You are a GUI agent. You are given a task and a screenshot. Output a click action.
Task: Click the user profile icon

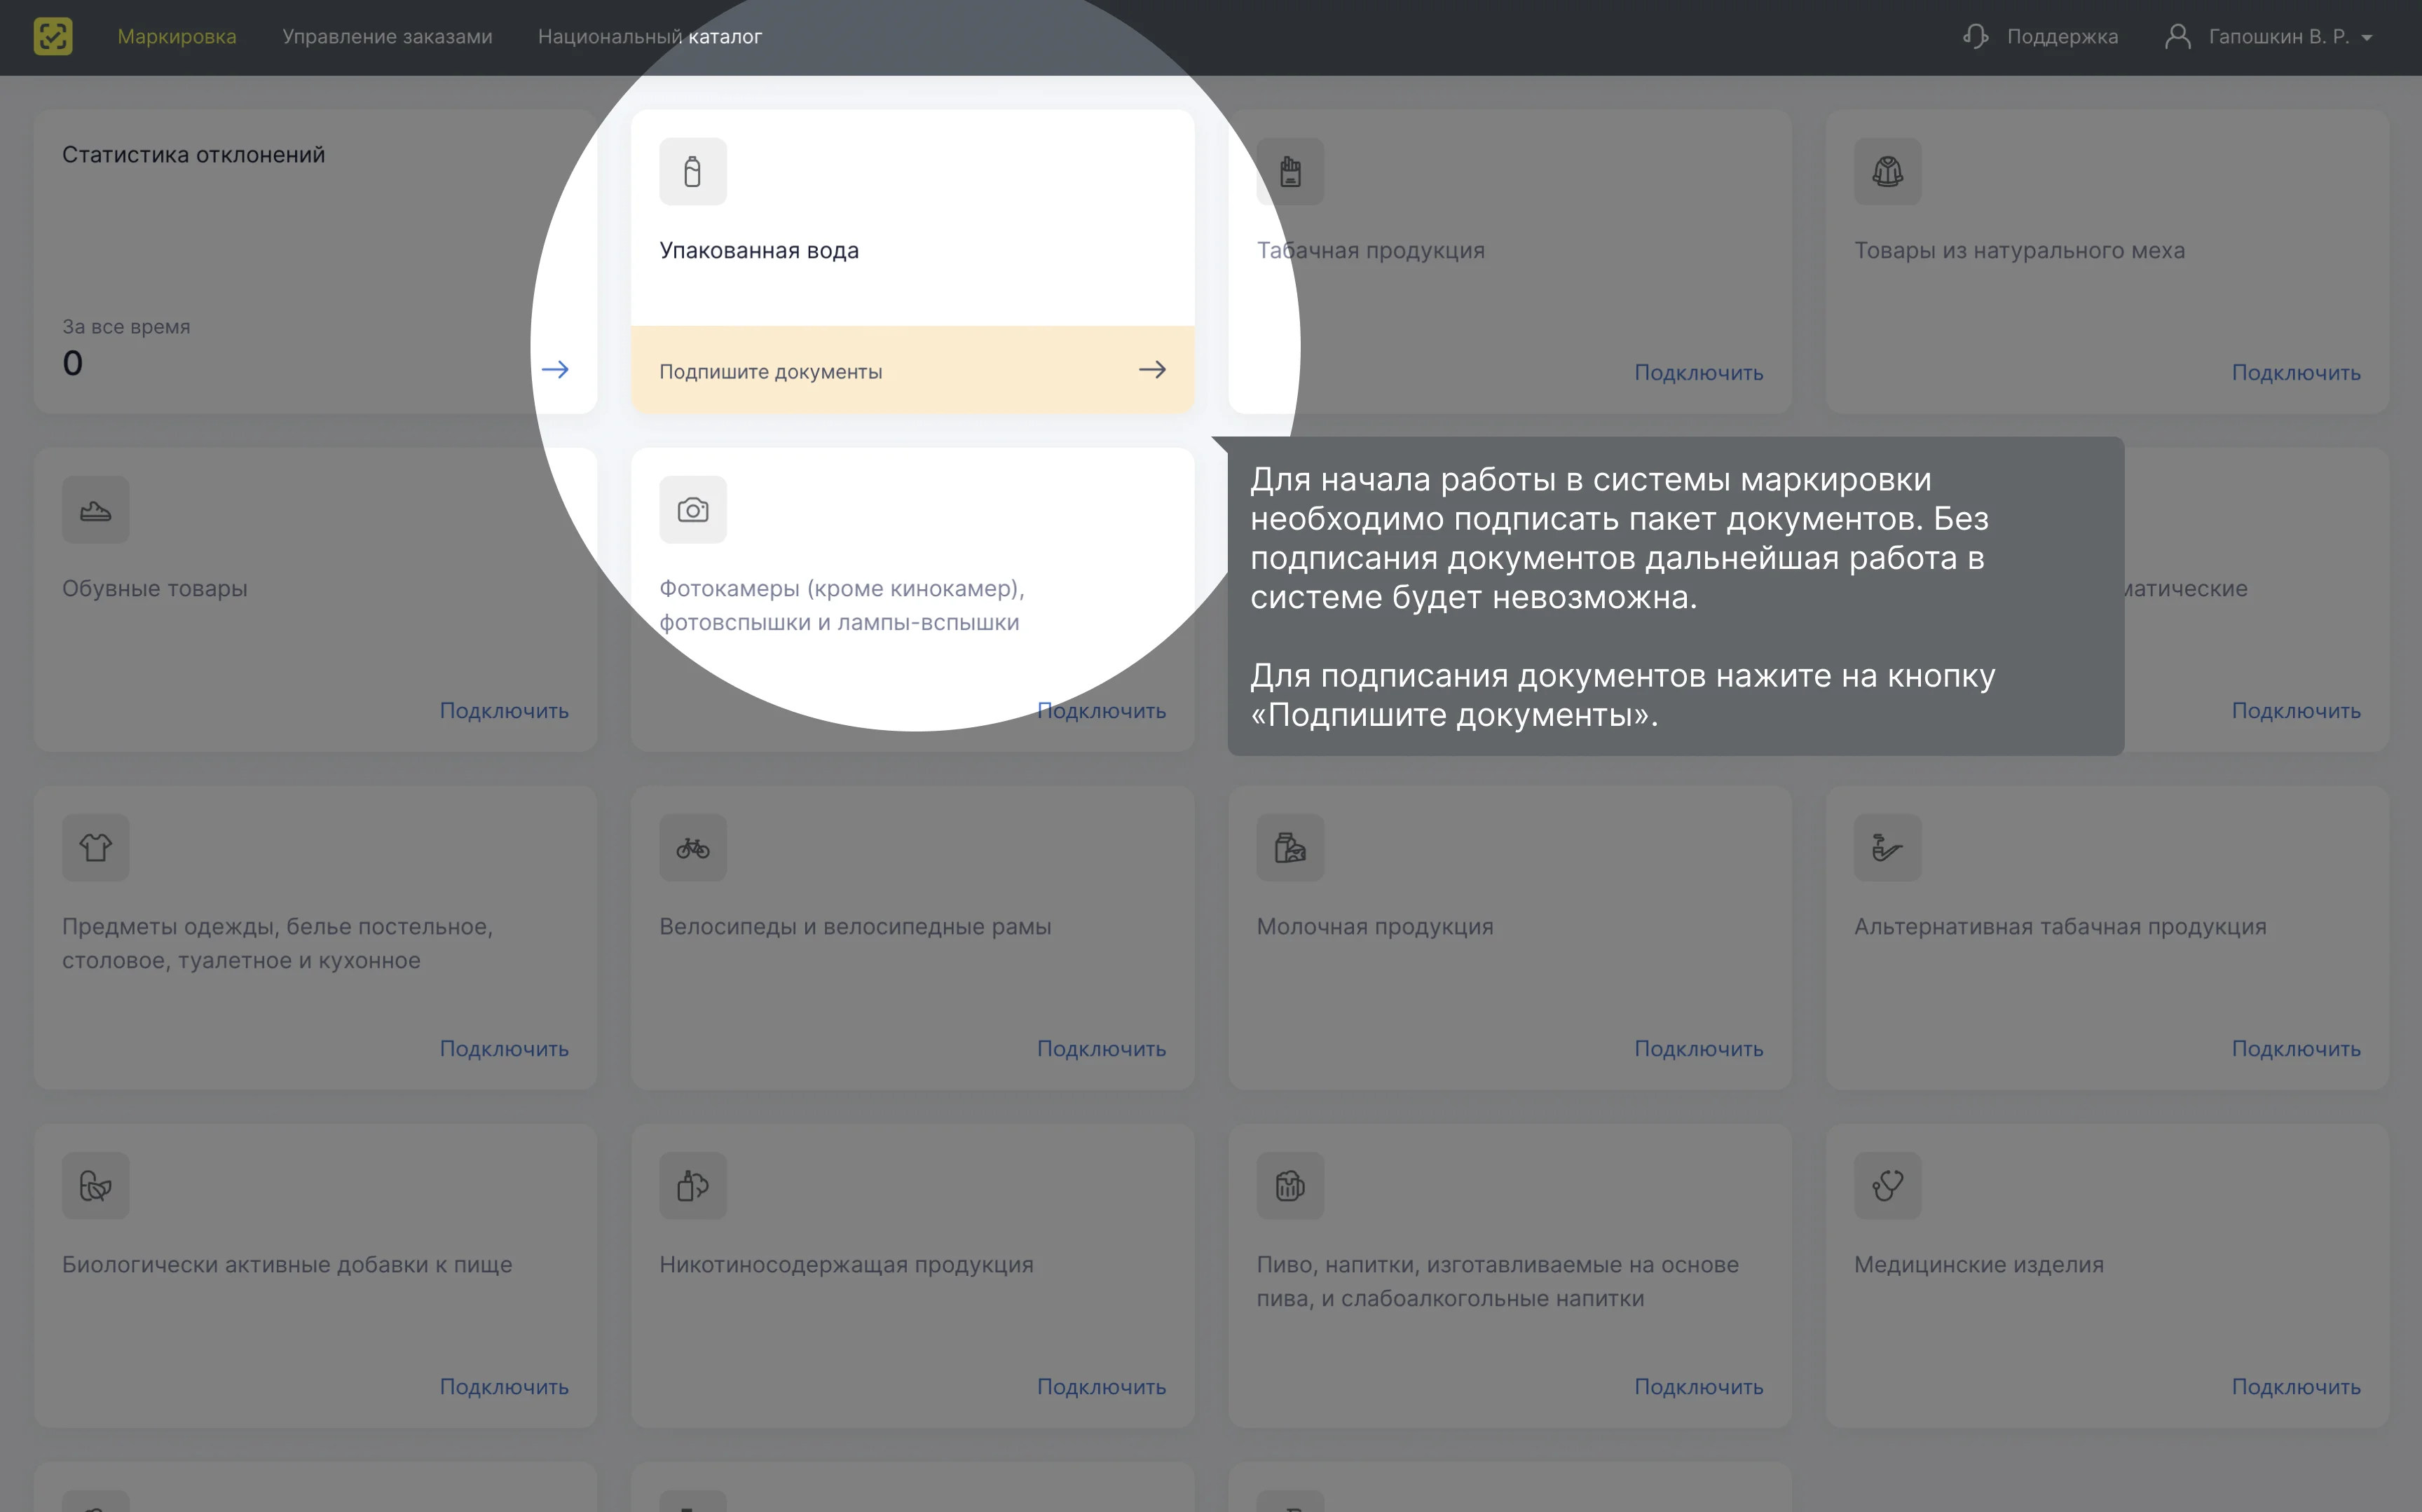2178,37
